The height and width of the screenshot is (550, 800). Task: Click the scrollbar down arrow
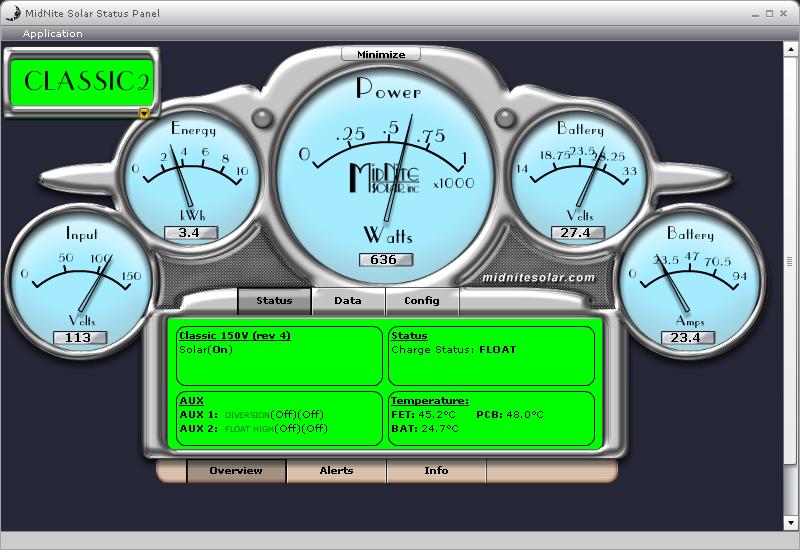point(790,523)
